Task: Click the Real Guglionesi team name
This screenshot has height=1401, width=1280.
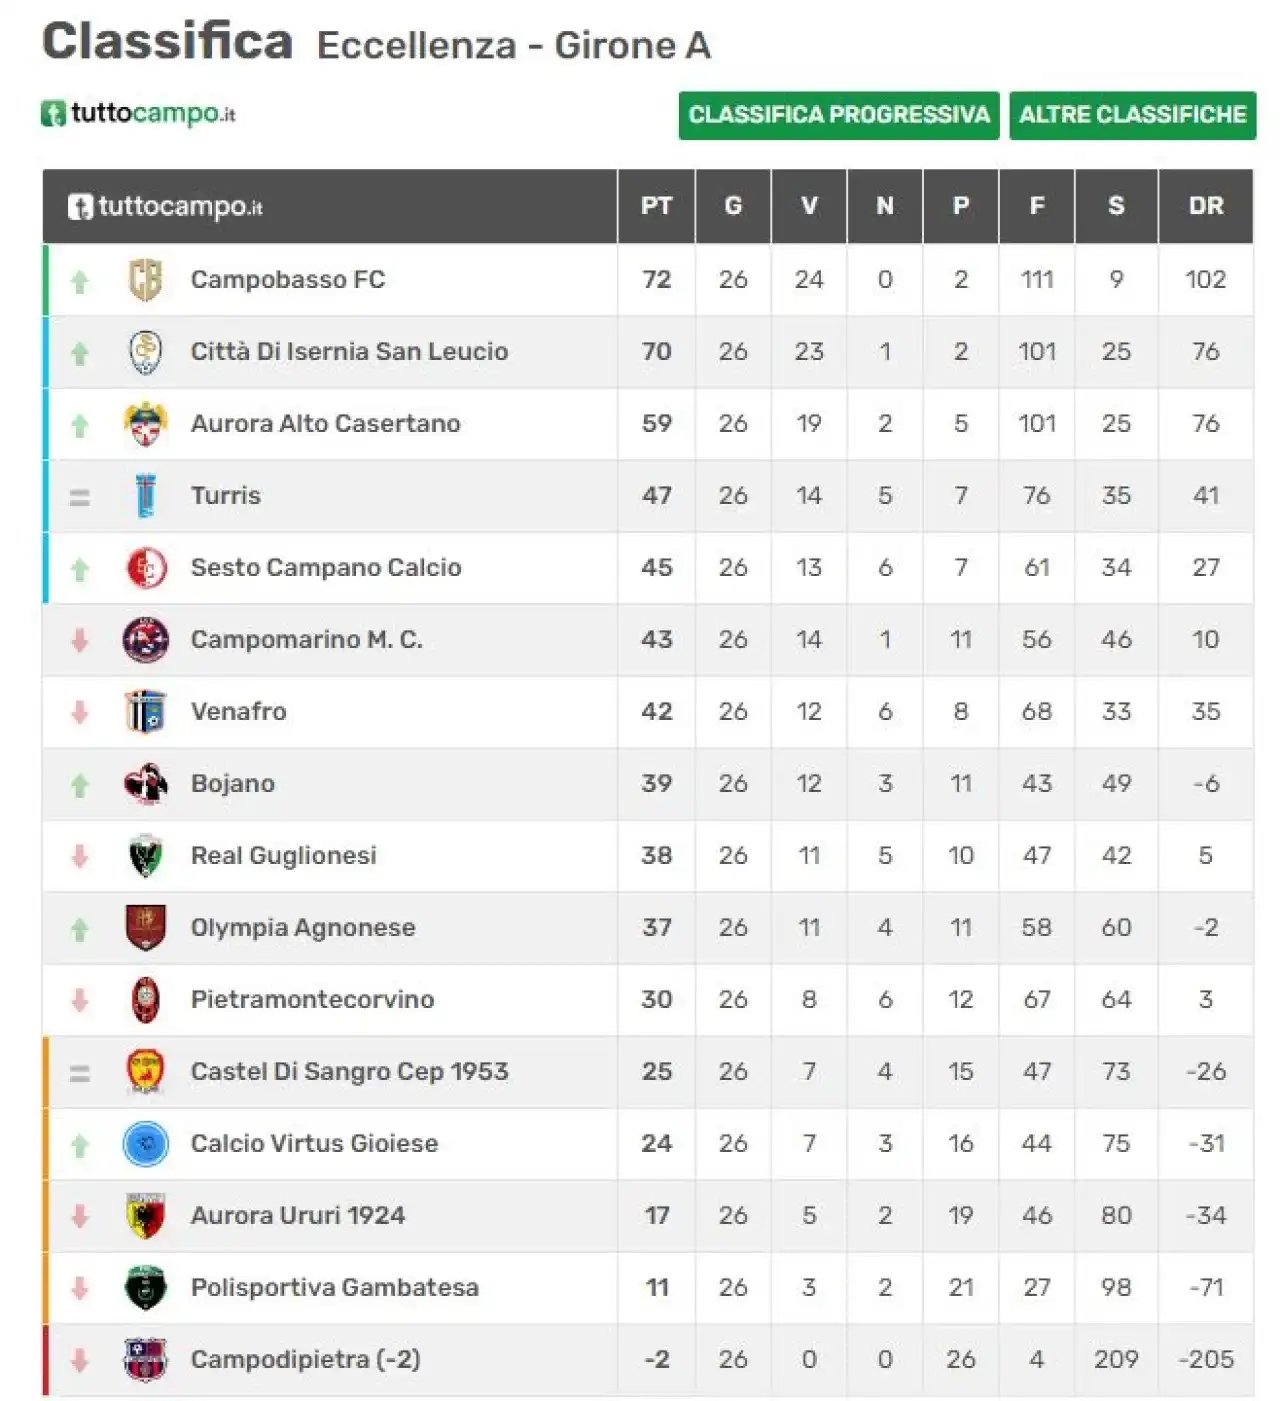Action: (284, 856)
